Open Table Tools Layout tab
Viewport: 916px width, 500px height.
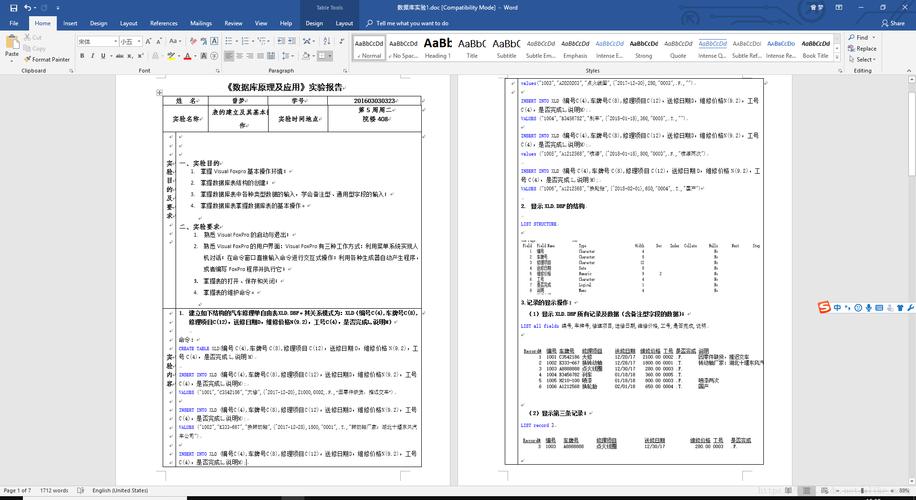pyautogui.click(x=344, y=23)
